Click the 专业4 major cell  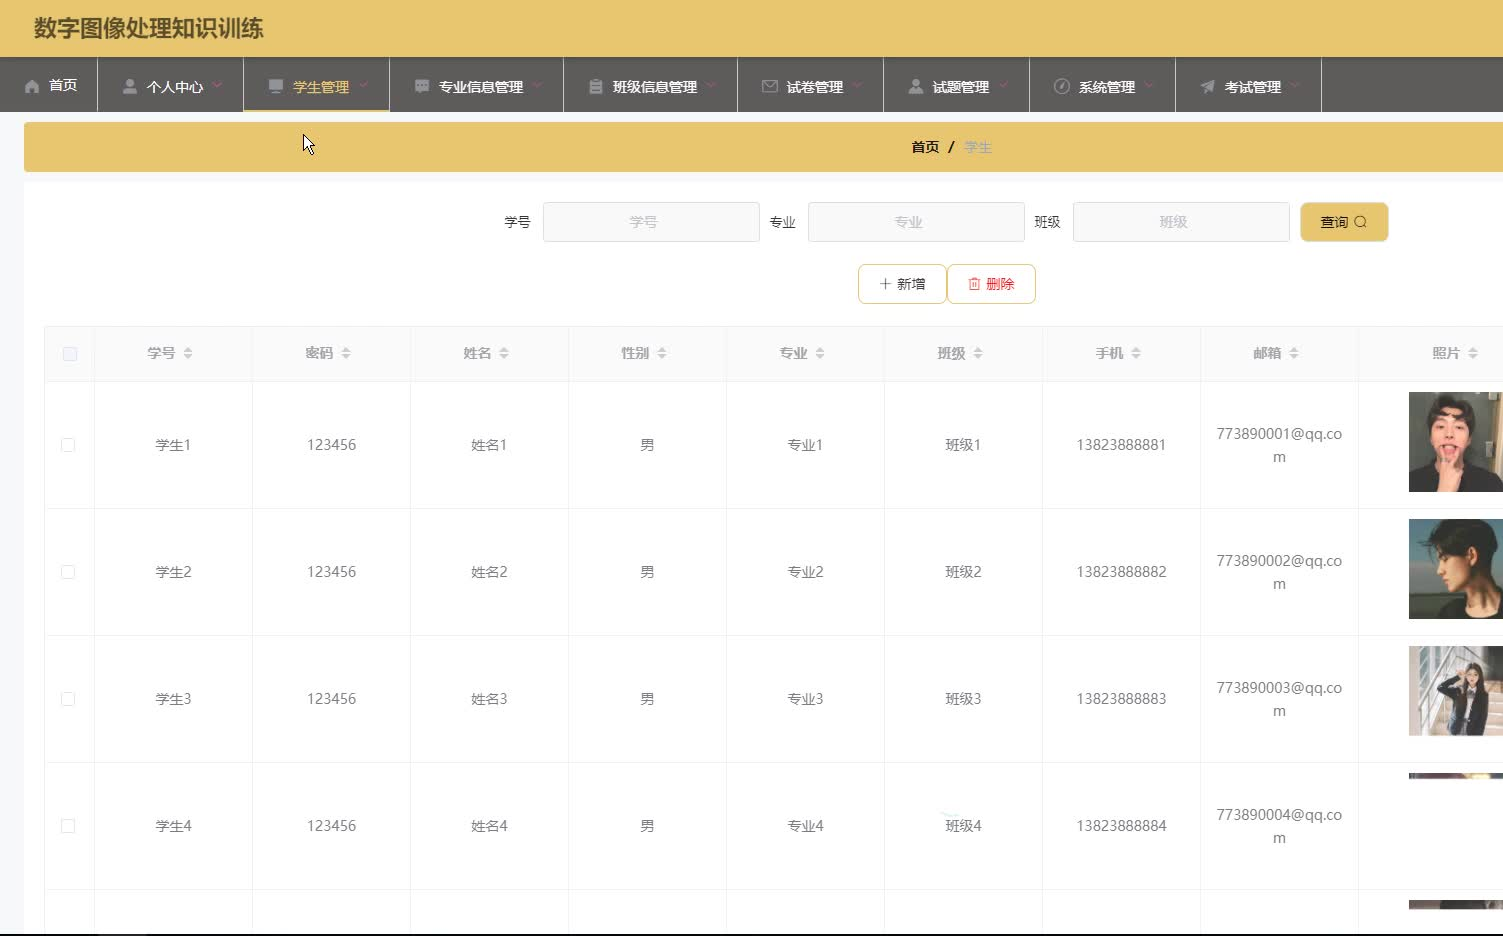[805, 826]
